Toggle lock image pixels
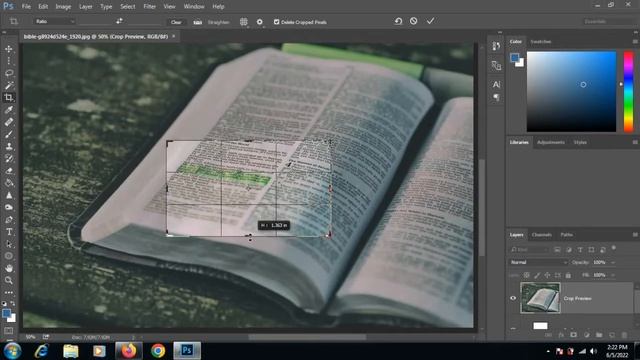Screen dimensions: 640x360 point(537,276)
